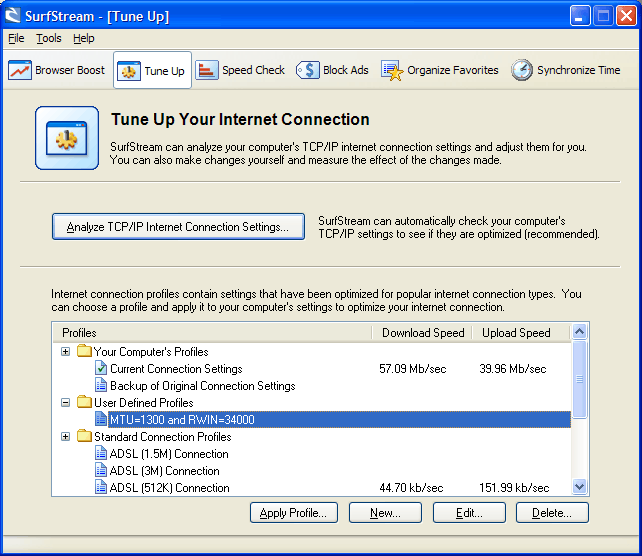Click the Current Connection Settings checkmark icon
The height and width of the screenshot is (556, 642).
pos(101,368)
